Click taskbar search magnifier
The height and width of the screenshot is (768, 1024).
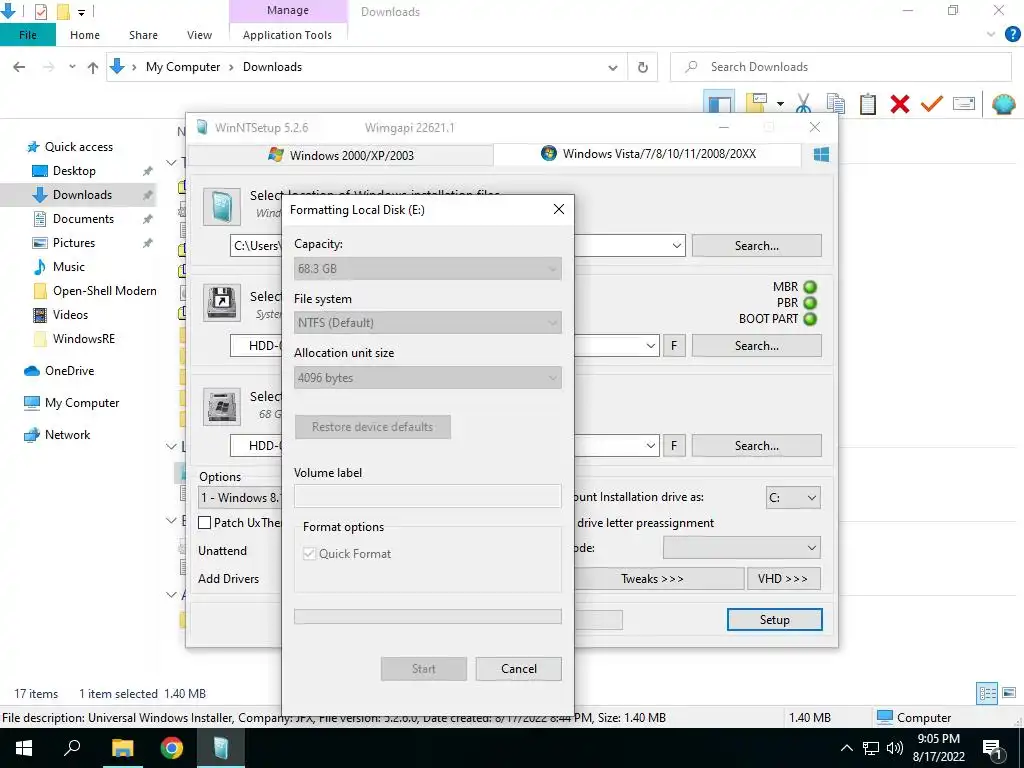pos(72,748)
